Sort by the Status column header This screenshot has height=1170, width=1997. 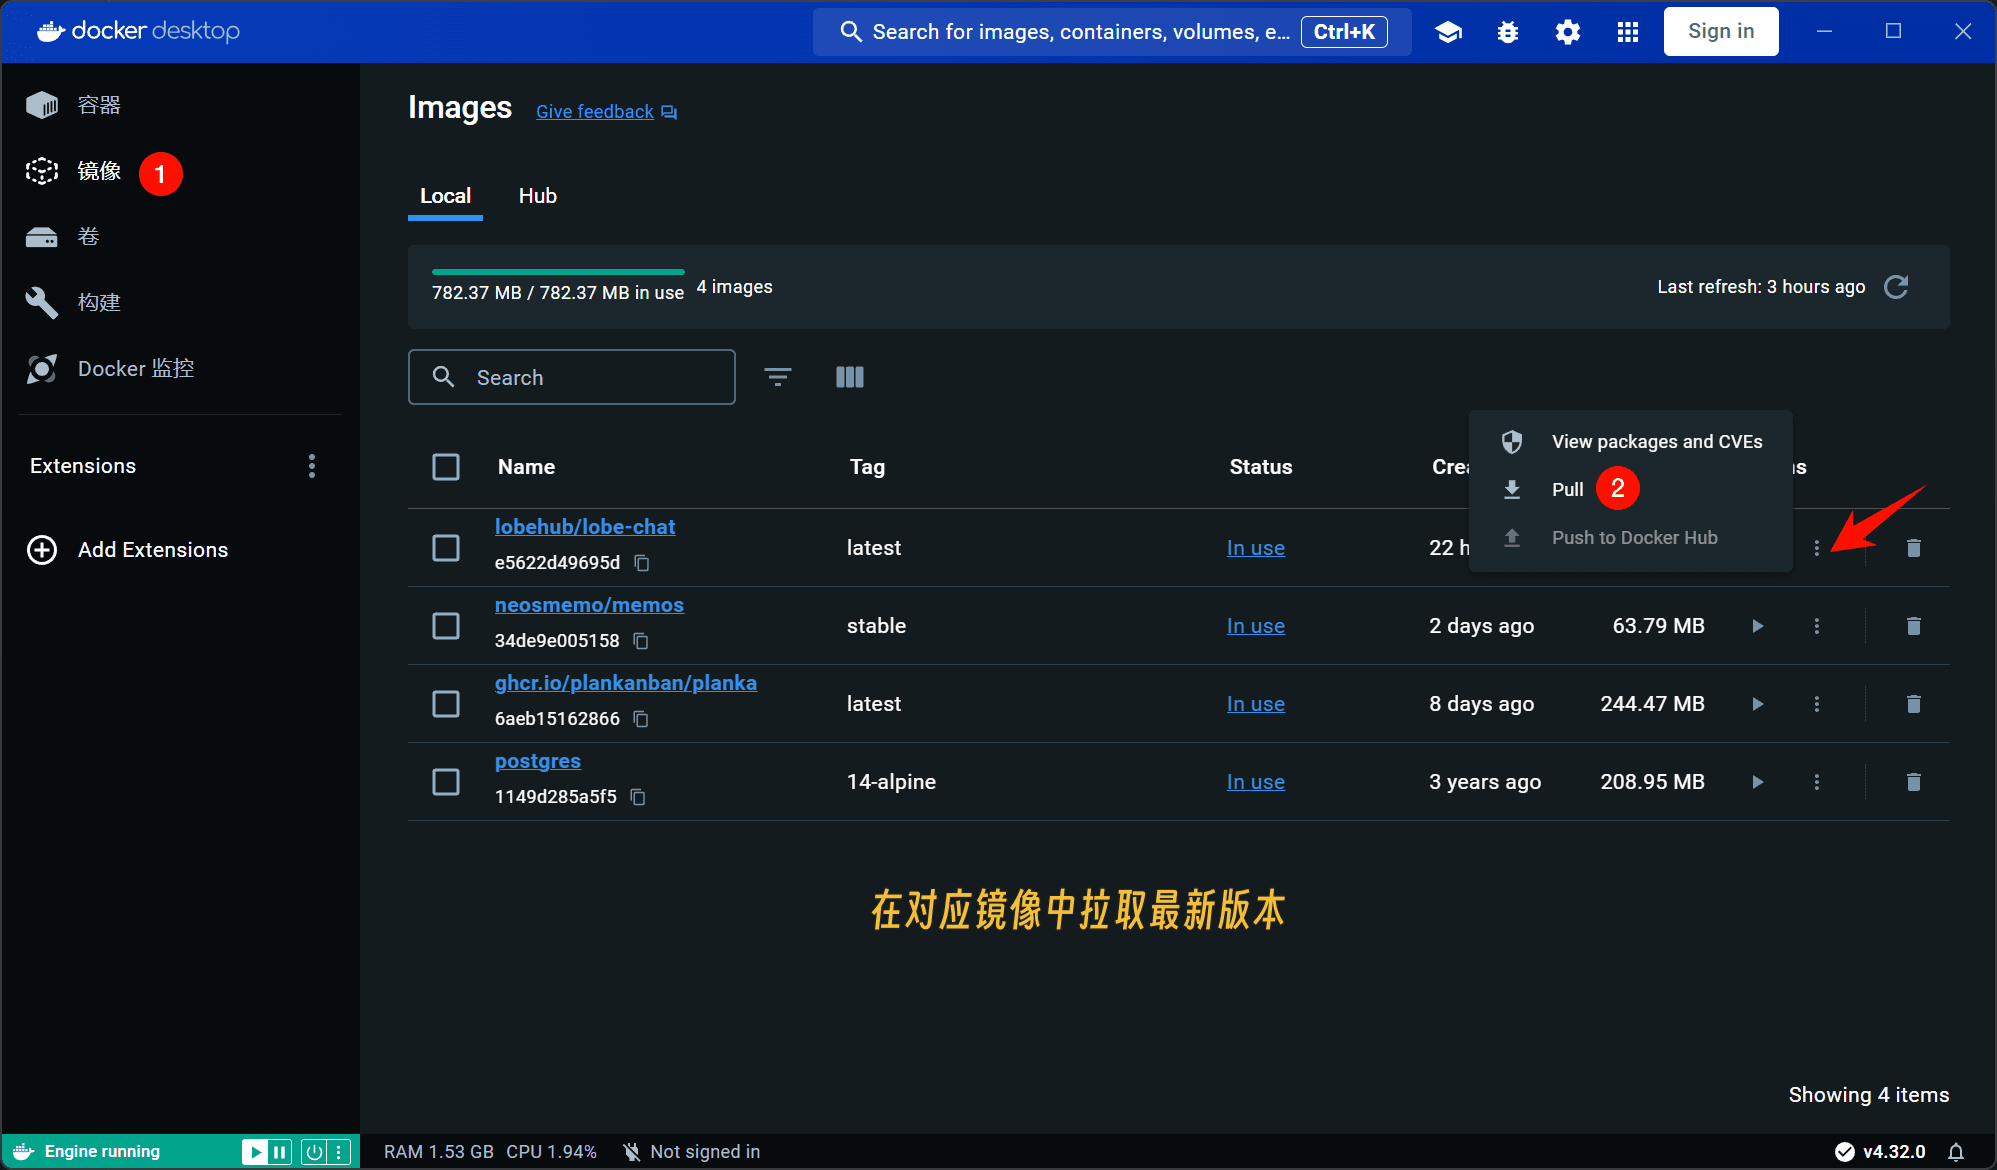(1261, 467)
